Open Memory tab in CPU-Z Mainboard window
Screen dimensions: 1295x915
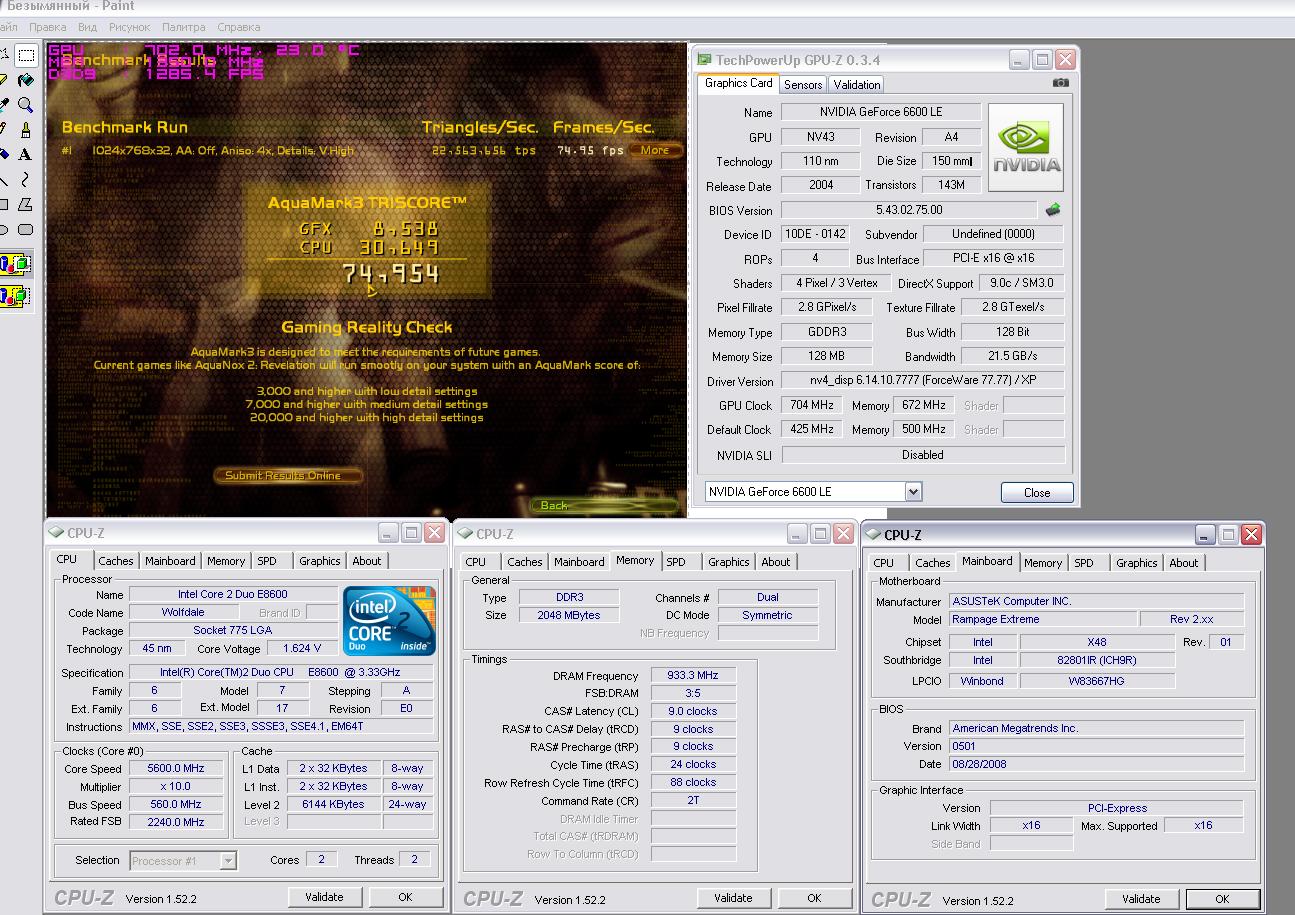tap(1043, 563)
